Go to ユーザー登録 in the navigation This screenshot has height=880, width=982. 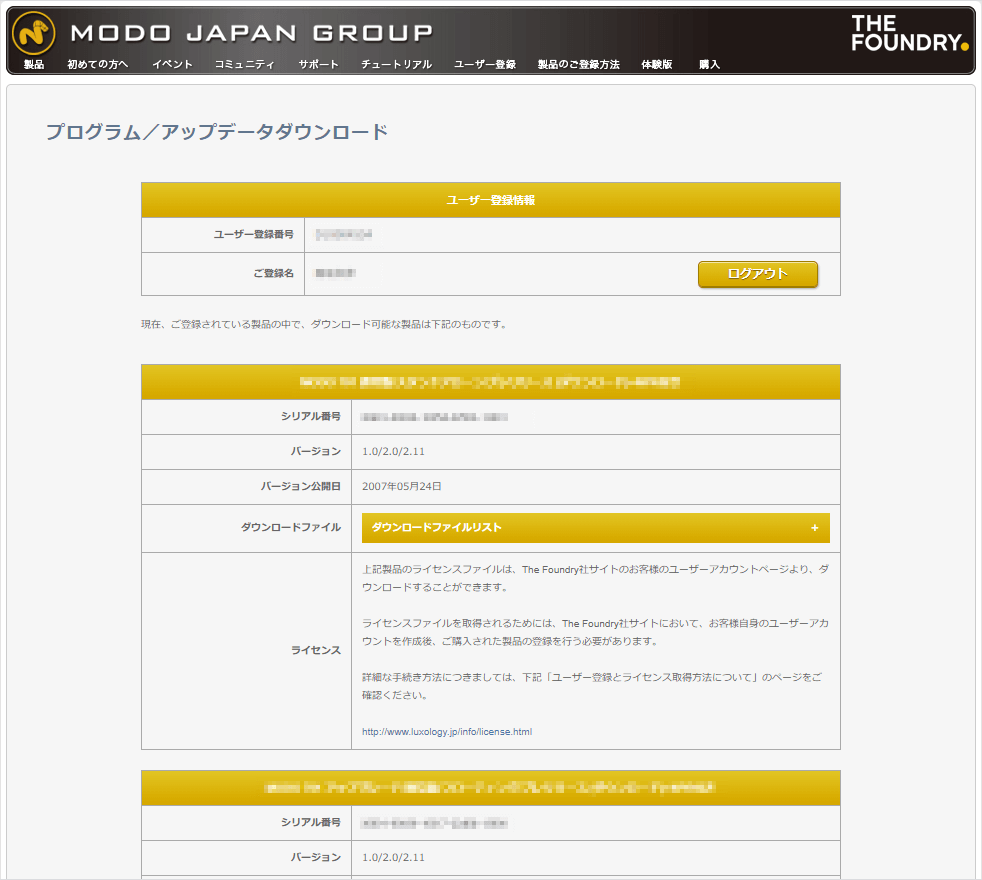point(485,65)
